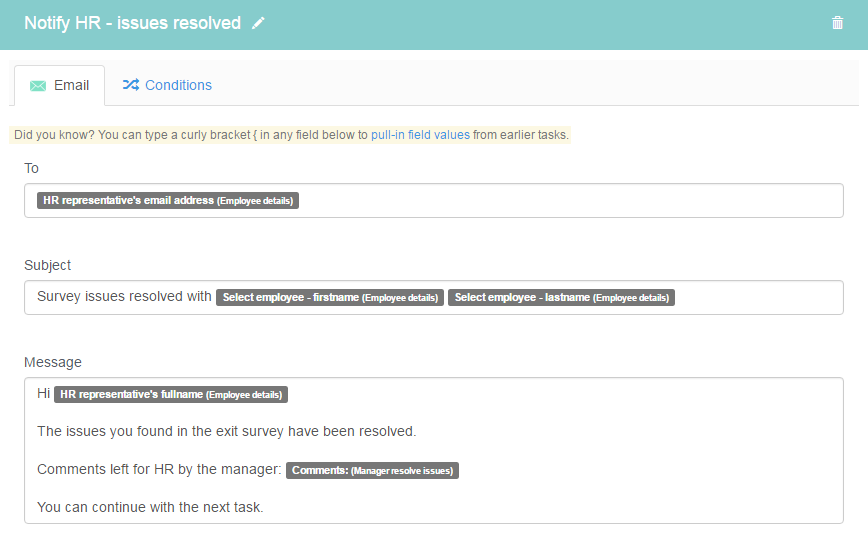Select the Email tab

pyautogui.click(x=59, y=85)
